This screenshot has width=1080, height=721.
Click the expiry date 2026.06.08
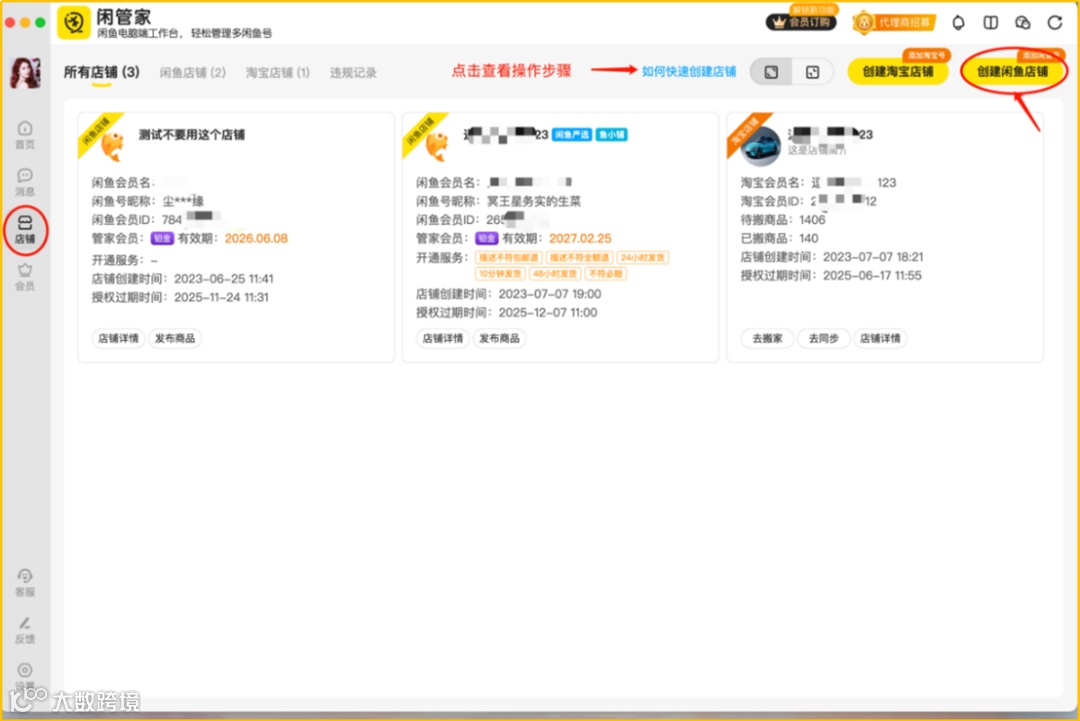pos(256,238)
